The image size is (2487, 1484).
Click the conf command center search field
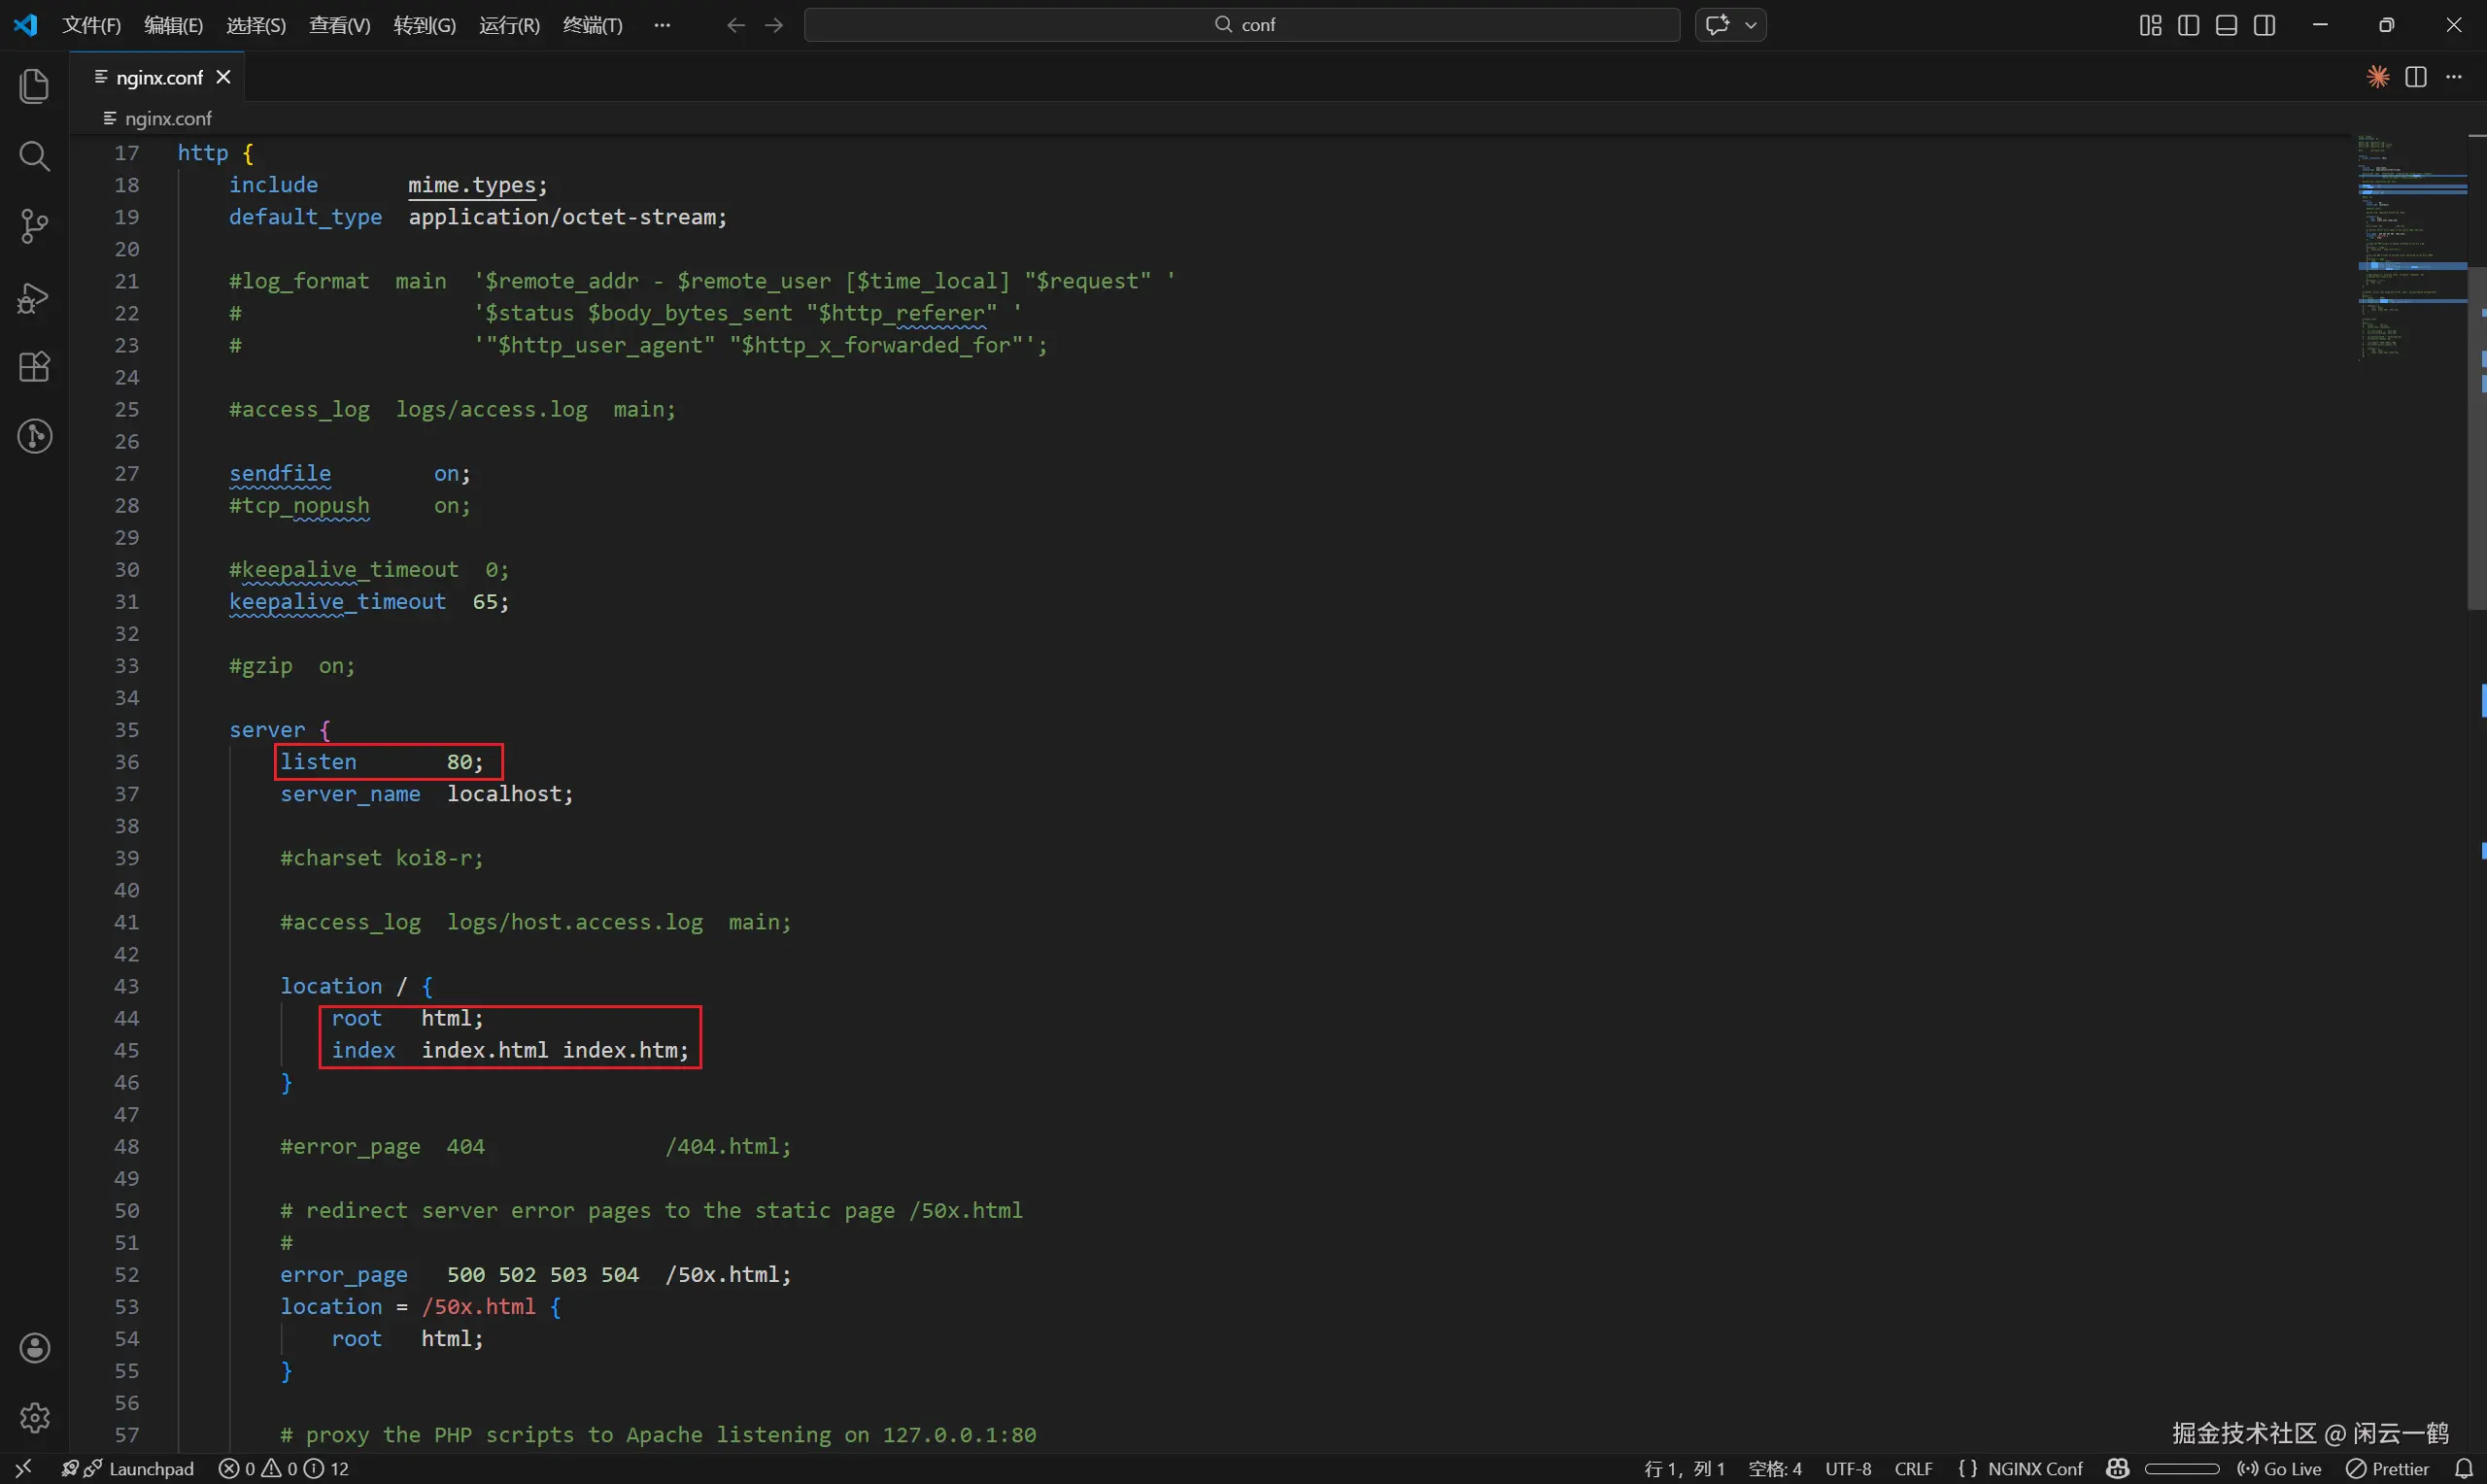click(x=1242, y=25)
